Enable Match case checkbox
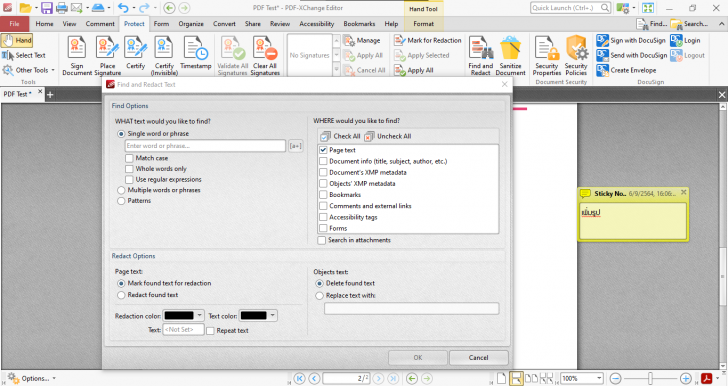 (x=129, y=158)
